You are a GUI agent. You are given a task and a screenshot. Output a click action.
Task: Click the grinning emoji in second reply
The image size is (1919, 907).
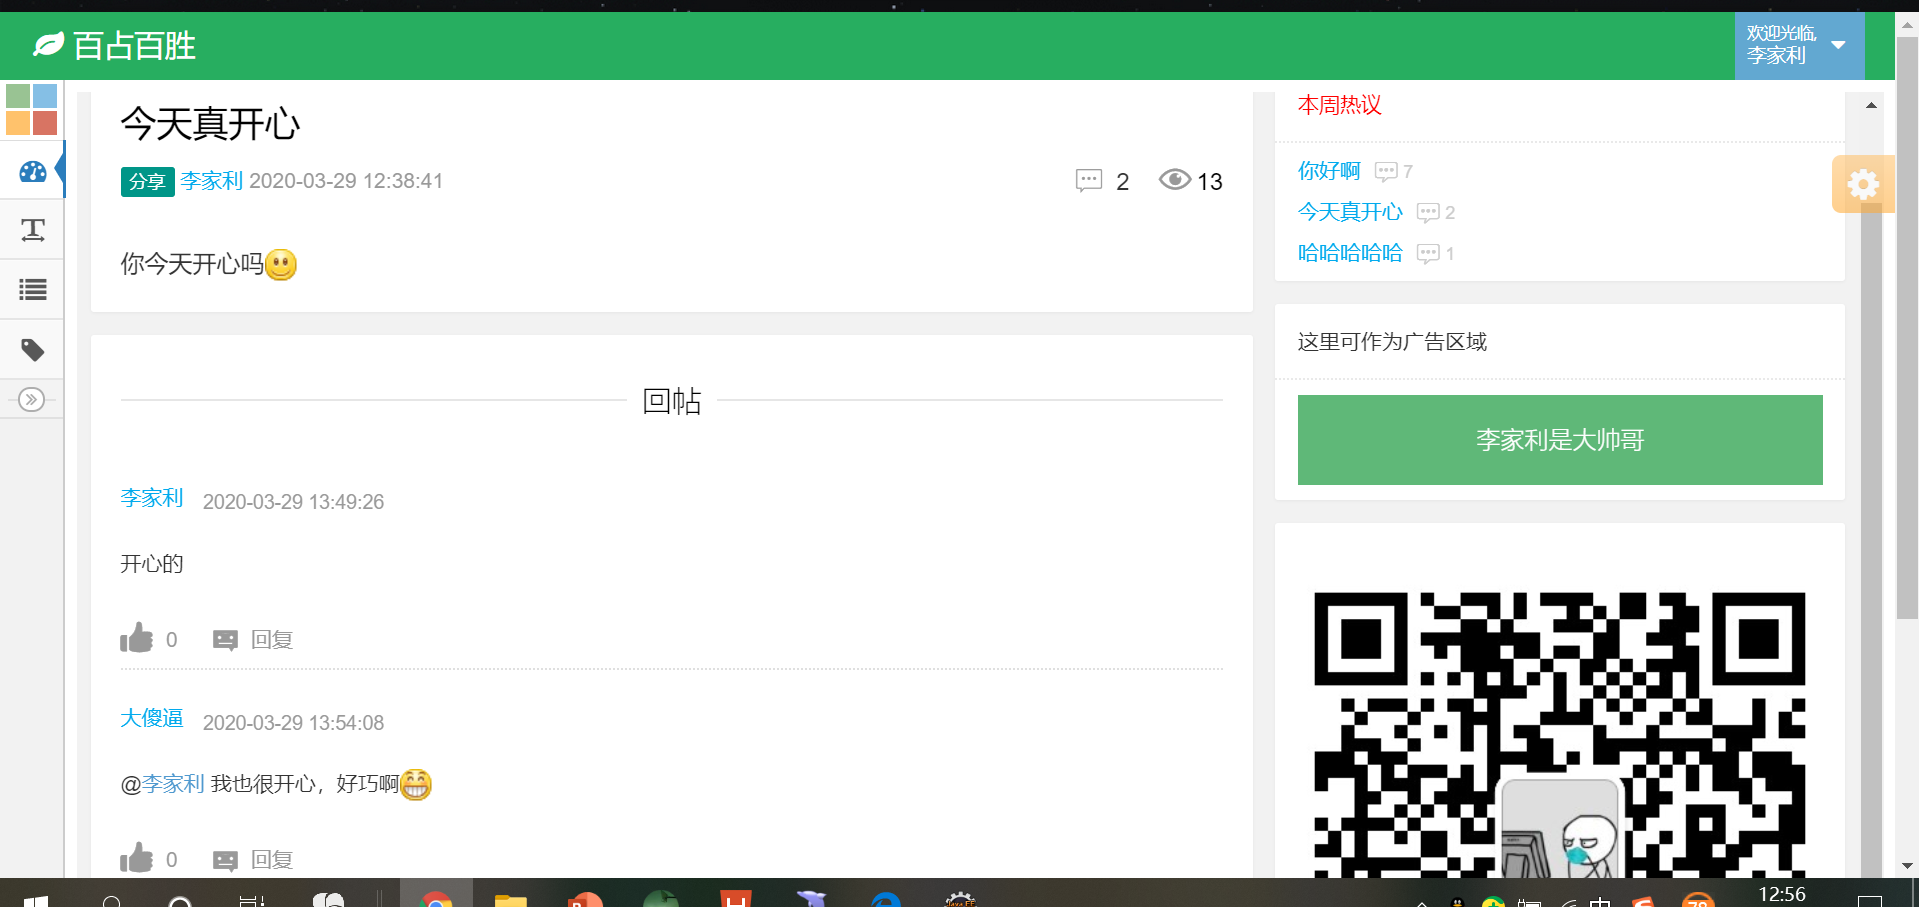[x=416, y=784]
